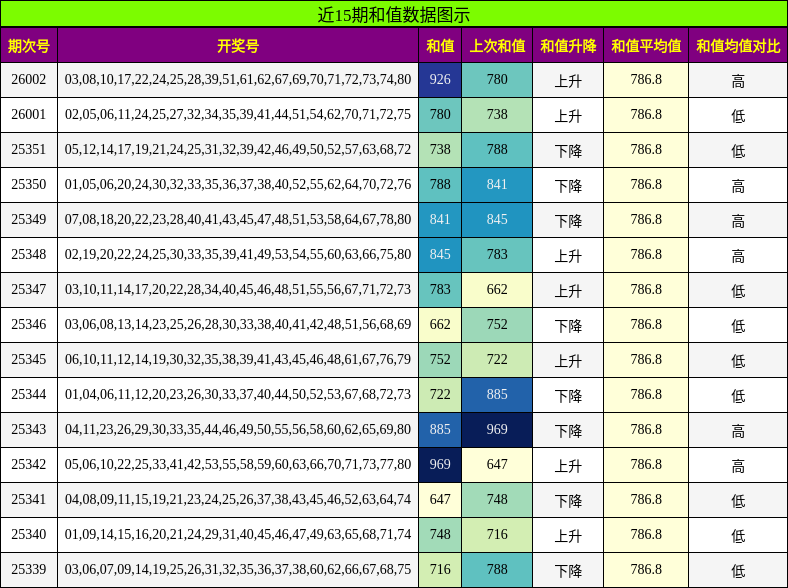Click the 和值 cell 647 in row 25341
This screenshot has width=788, height=588.
pos(440,500)
